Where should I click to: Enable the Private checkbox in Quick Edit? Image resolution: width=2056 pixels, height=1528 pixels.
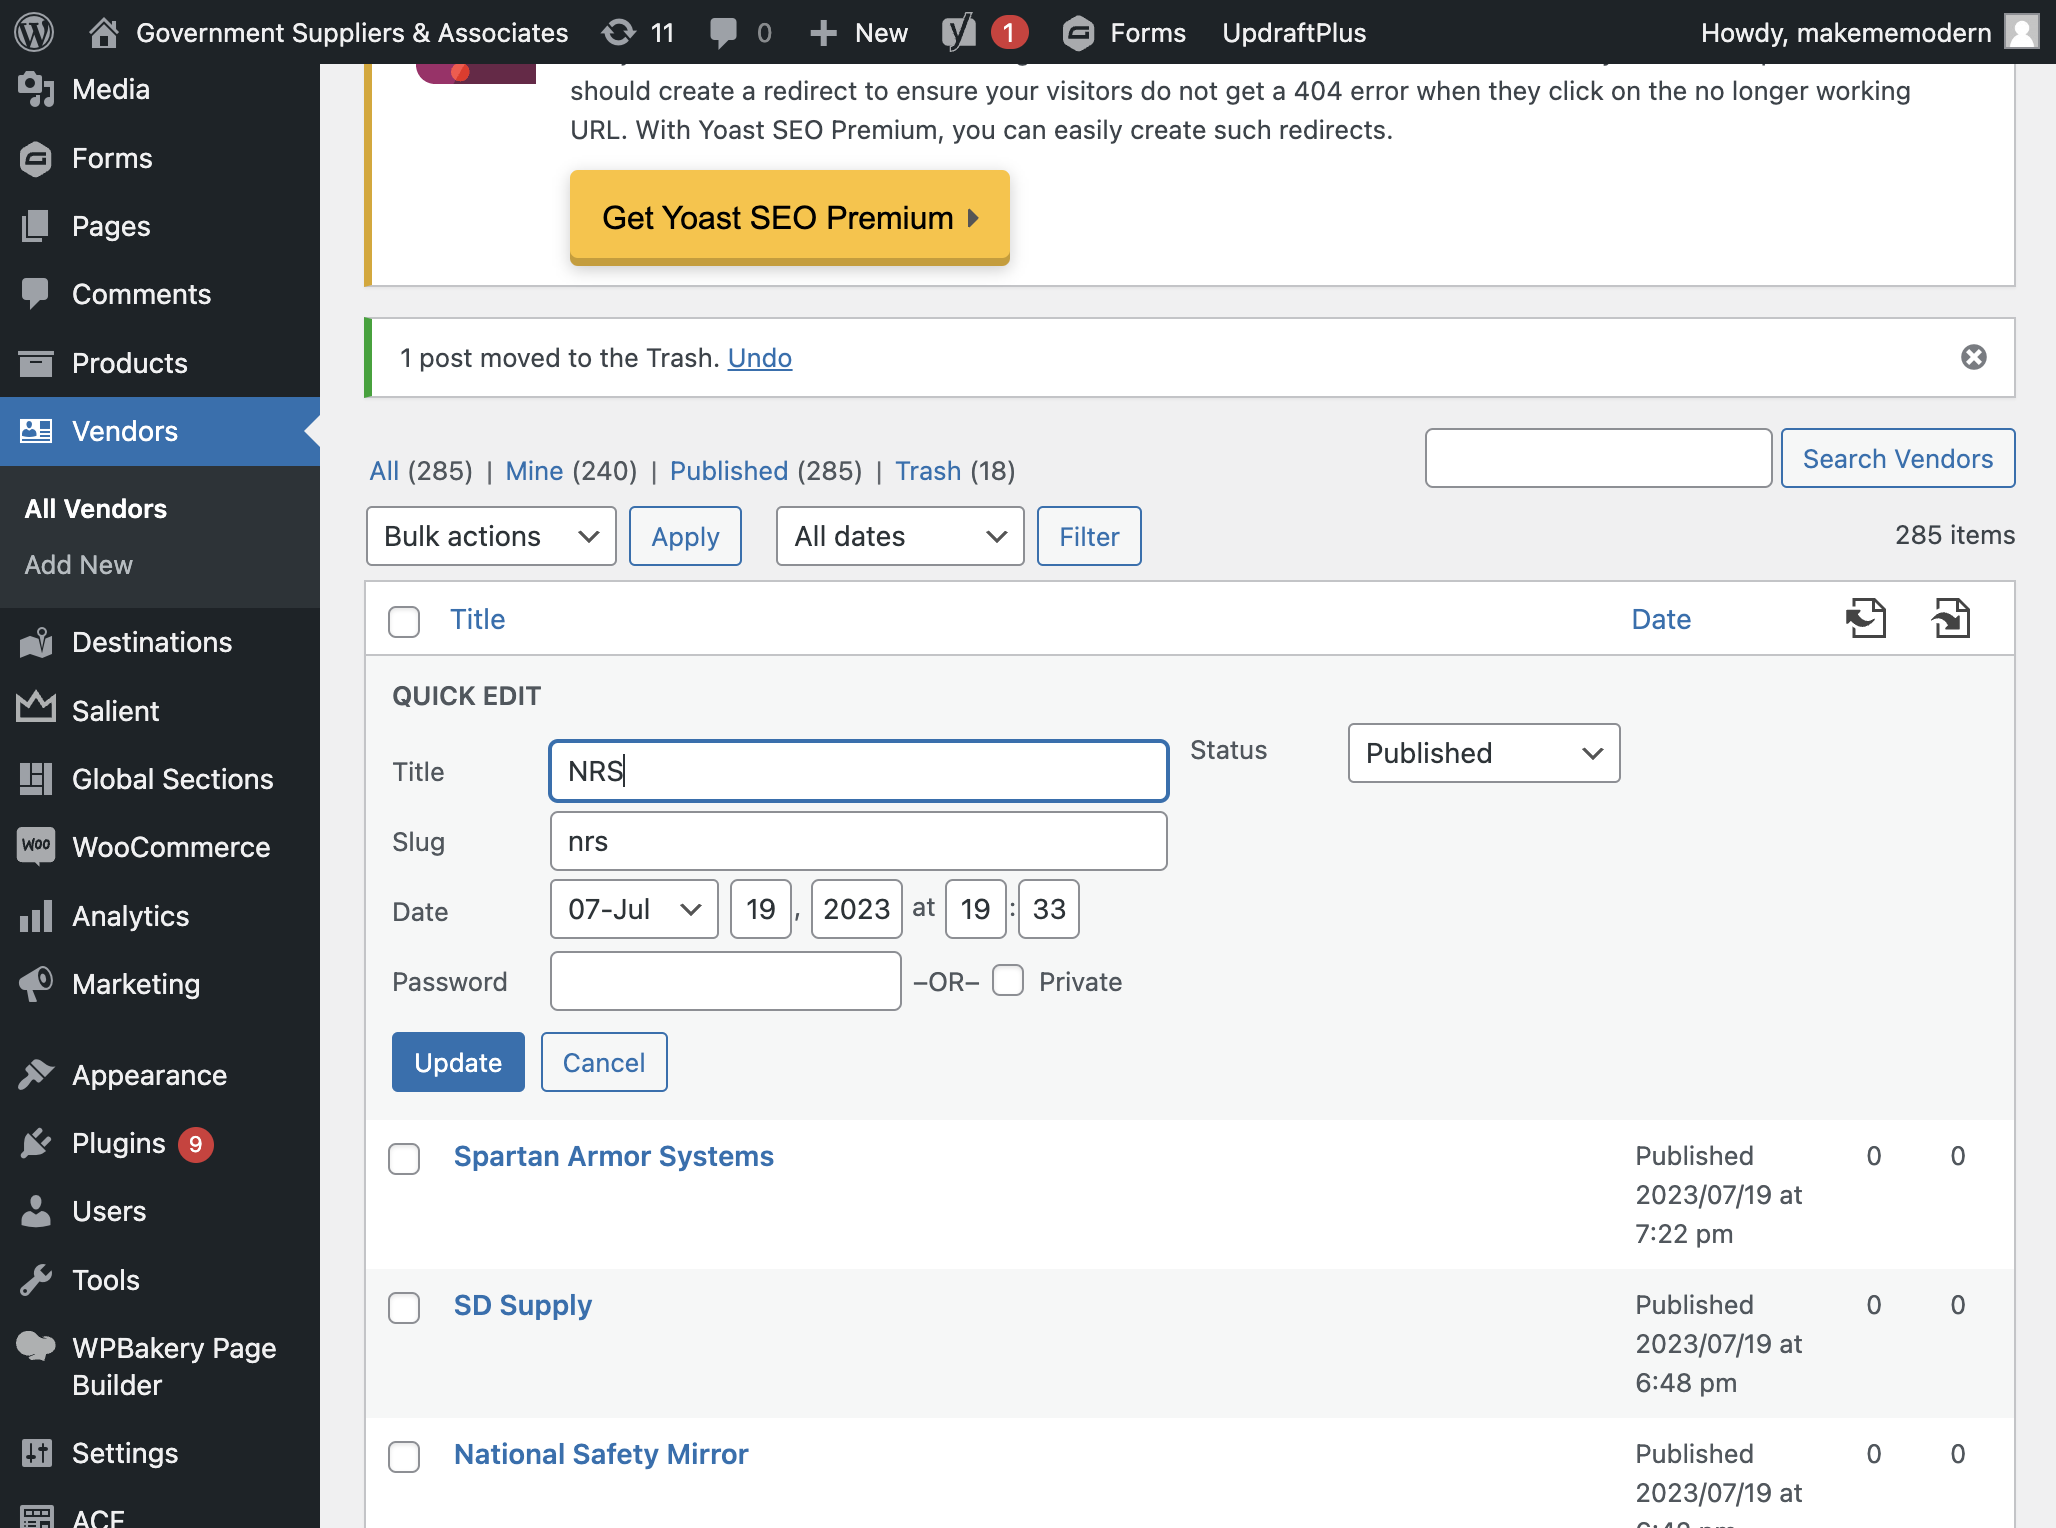pos(1008,980)
